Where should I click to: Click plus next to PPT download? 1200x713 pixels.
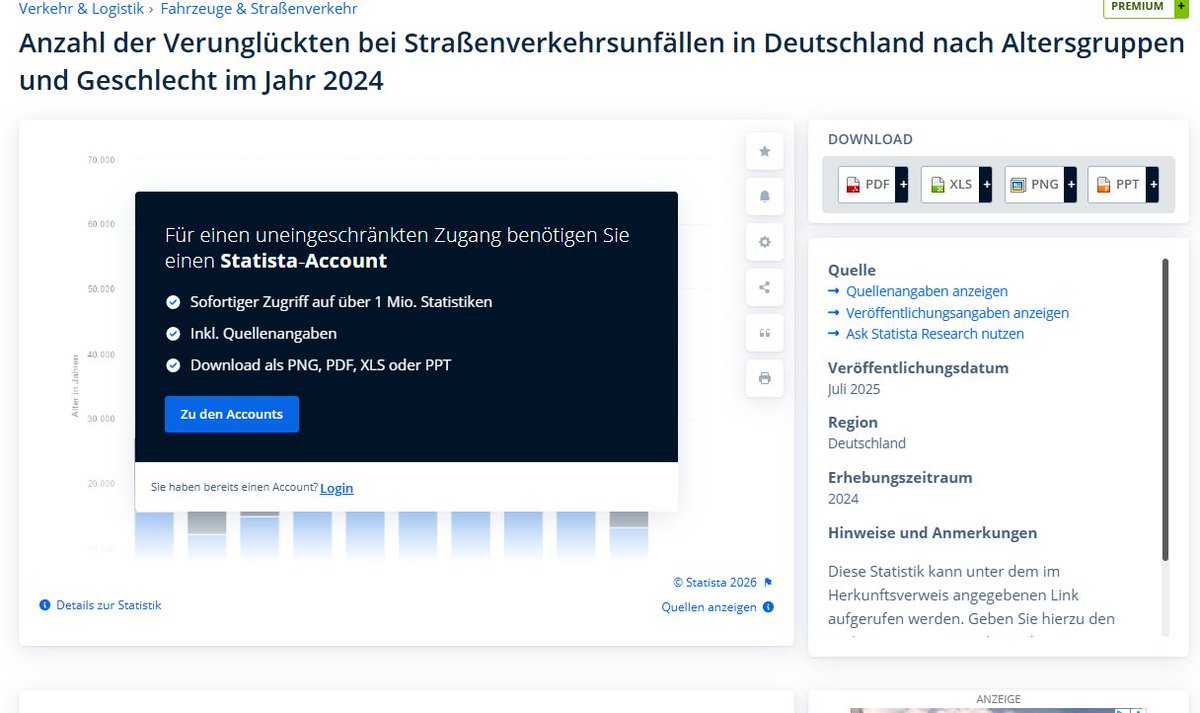point(1152,185)
